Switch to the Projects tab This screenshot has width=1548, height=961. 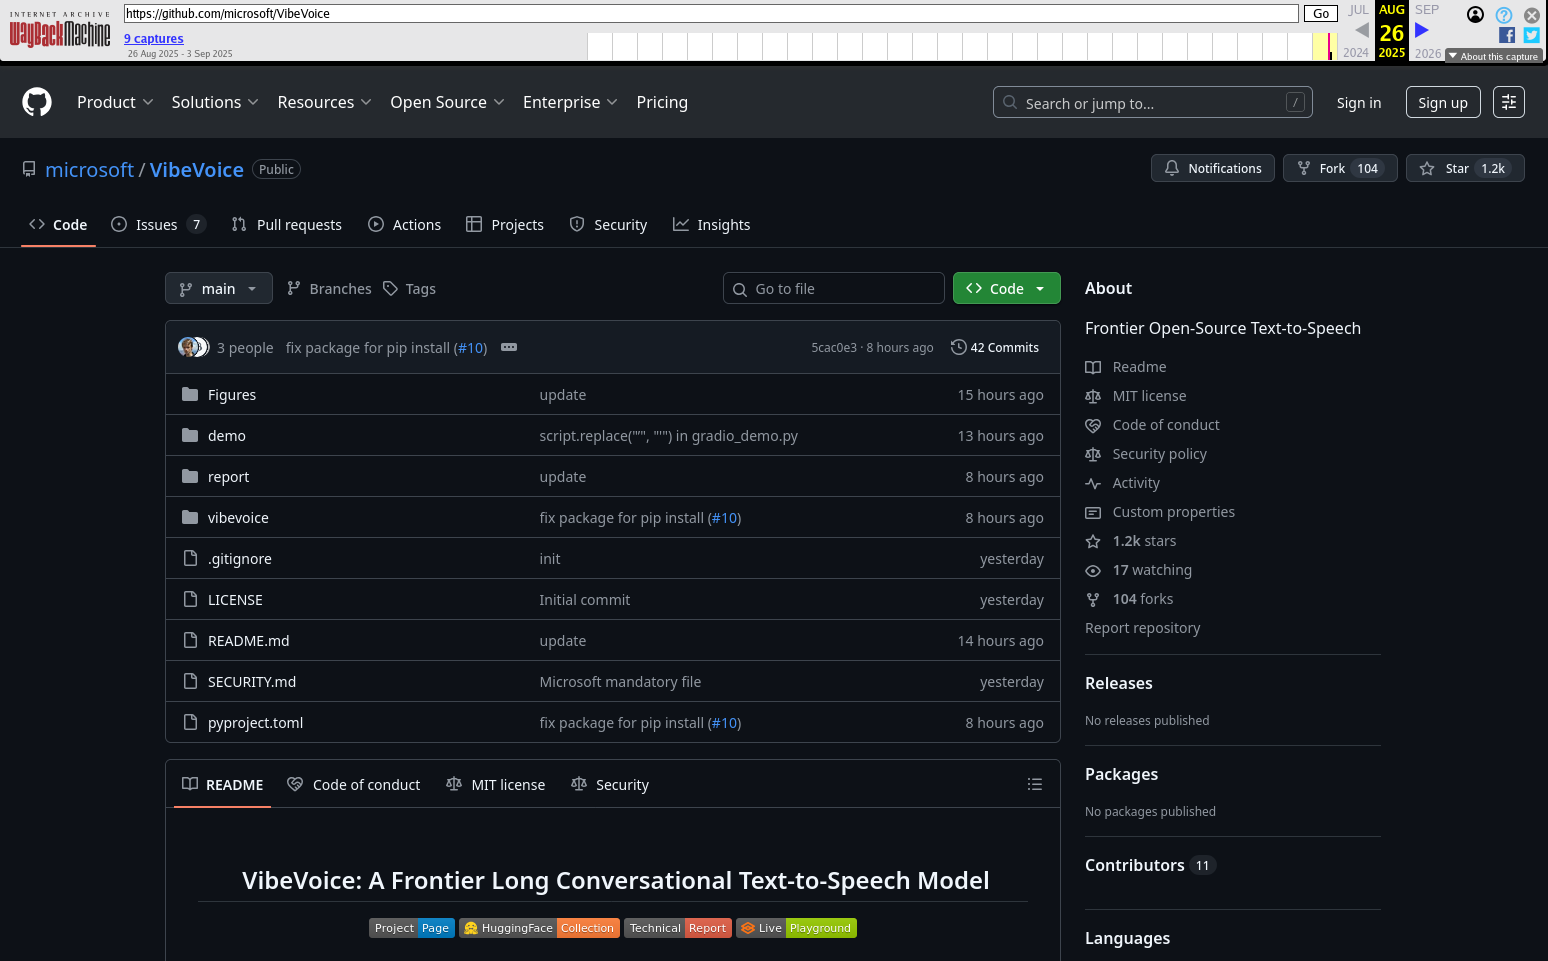click(x=505, y=224)
